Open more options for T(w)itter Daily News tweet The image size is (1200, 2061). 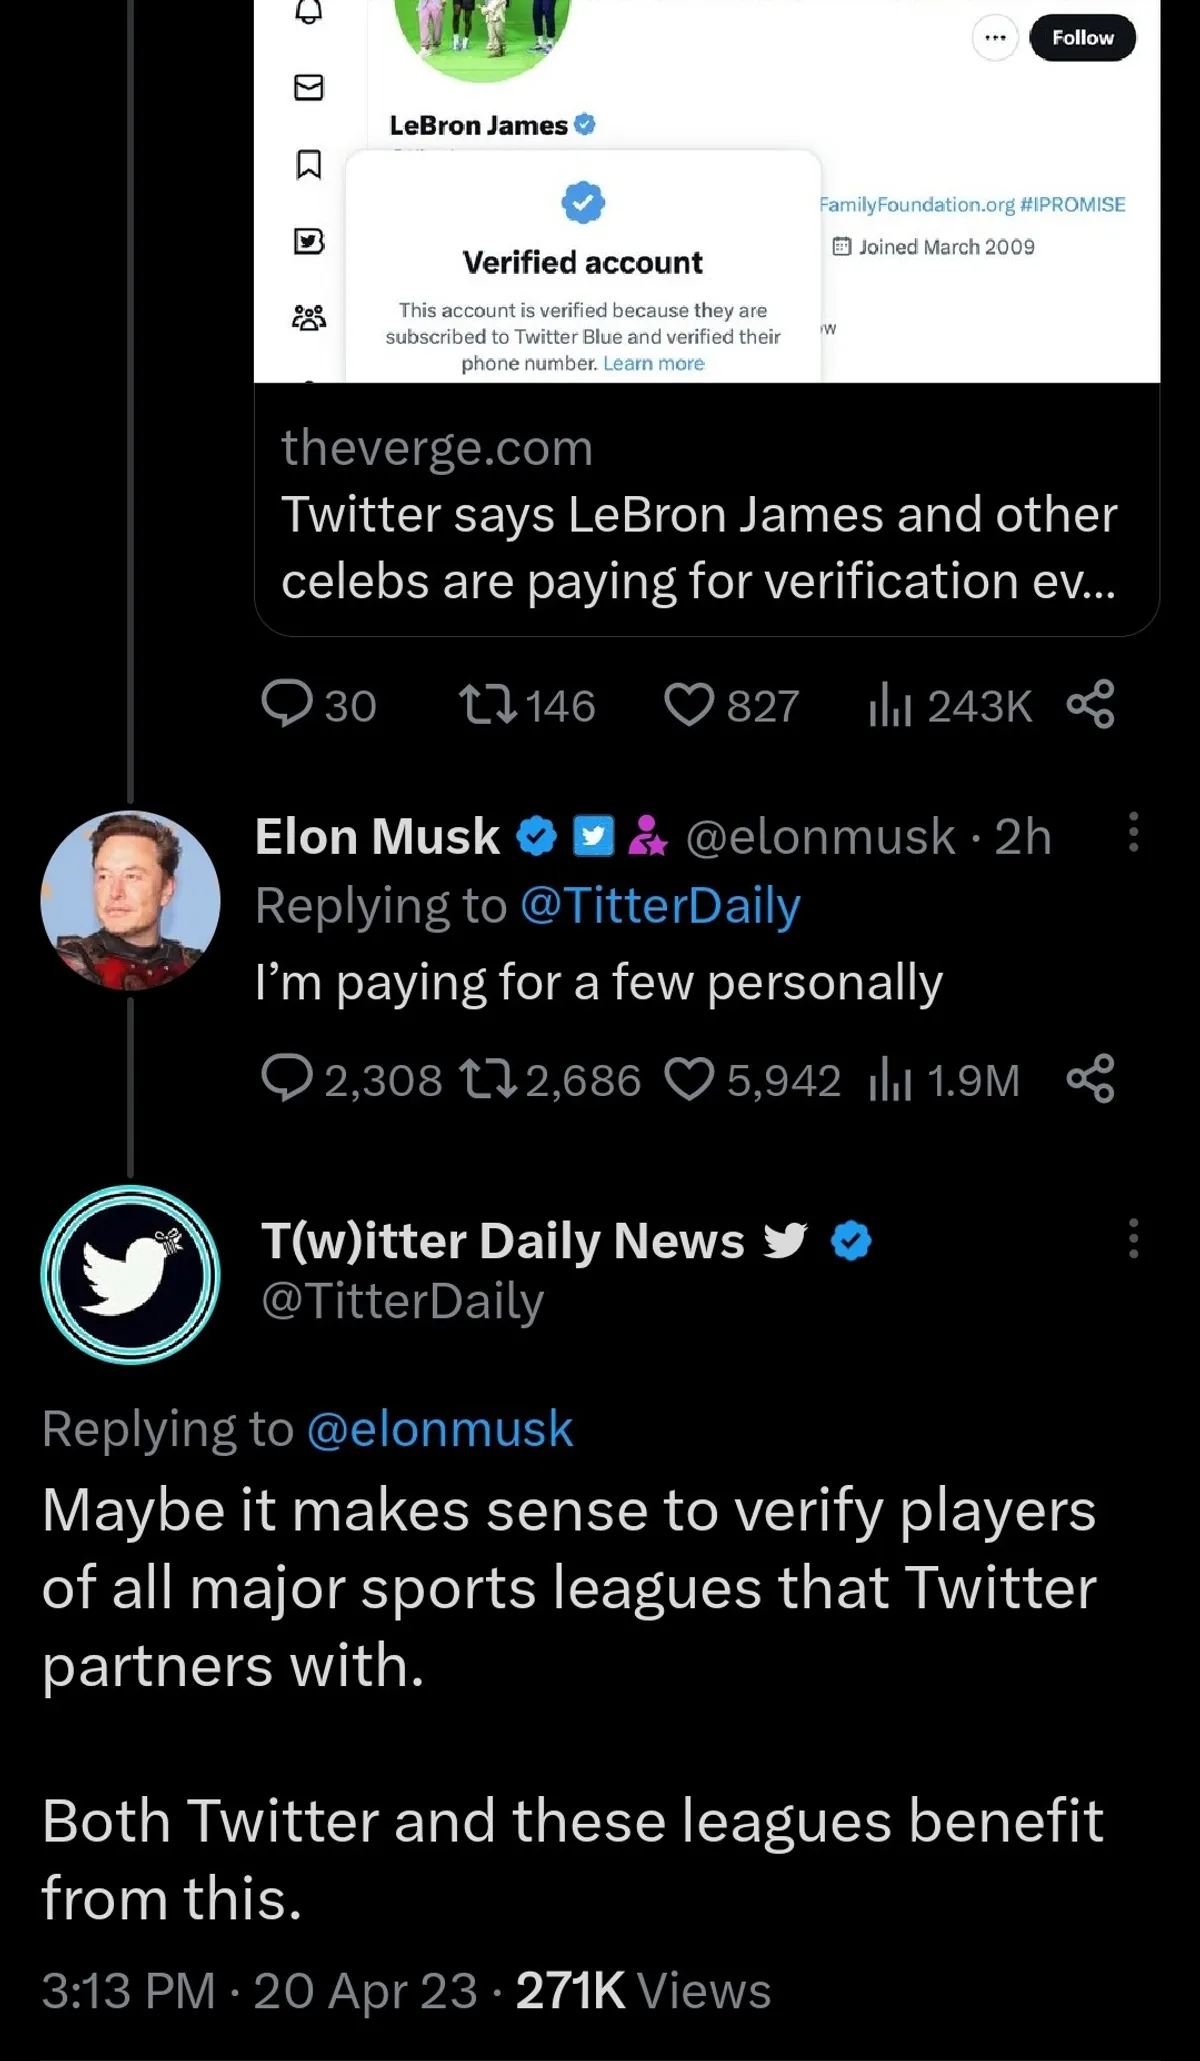pyautogui.click(x=1133, y=1238)
